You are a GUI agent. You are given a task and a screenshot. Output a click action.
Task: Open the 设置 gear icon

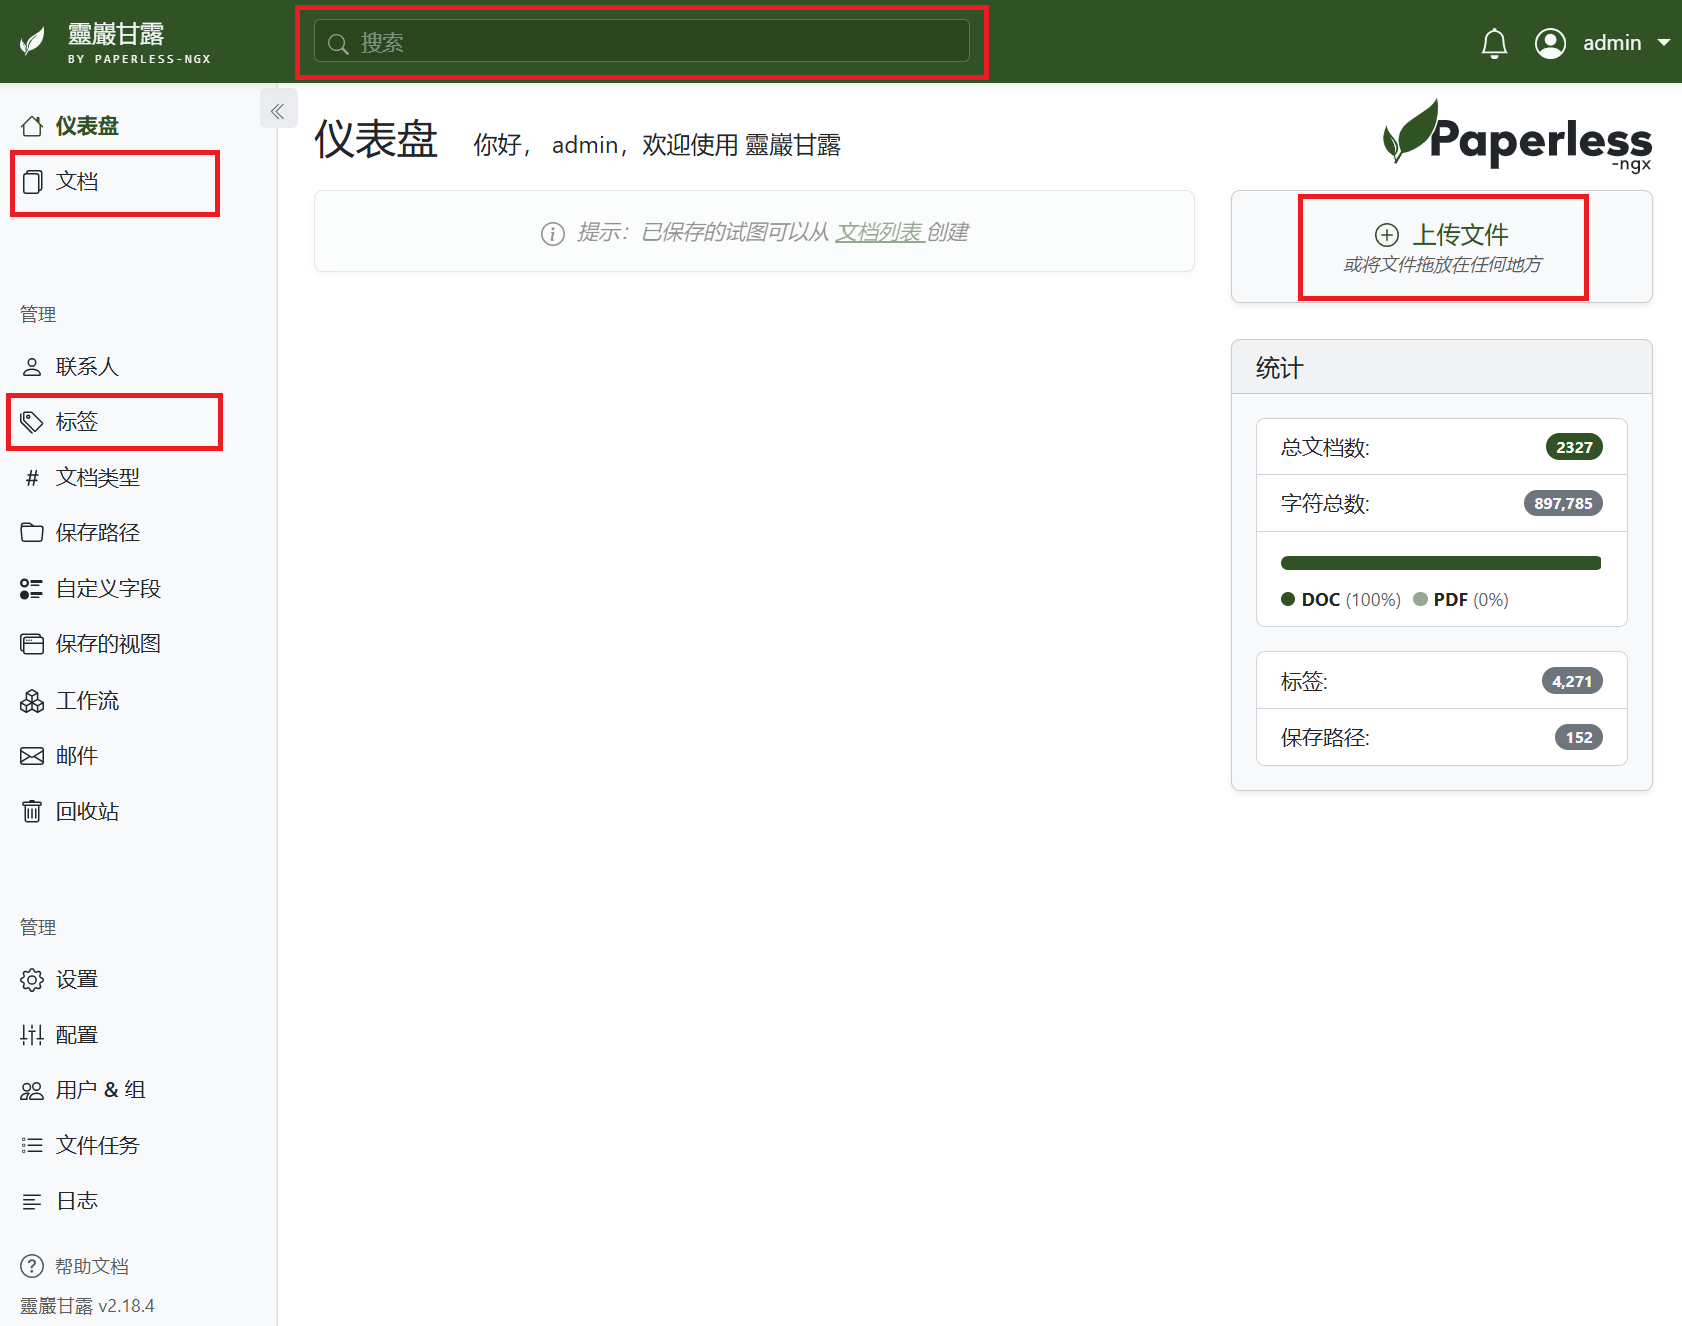click(32, 980)
